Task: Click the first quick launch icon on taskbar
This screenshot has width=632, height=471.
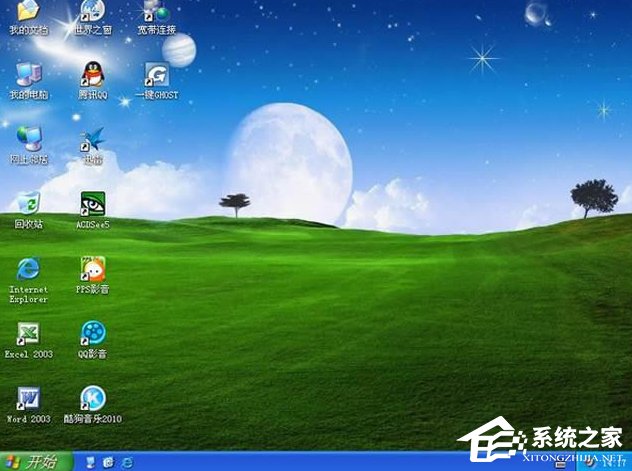Action: 92,462
